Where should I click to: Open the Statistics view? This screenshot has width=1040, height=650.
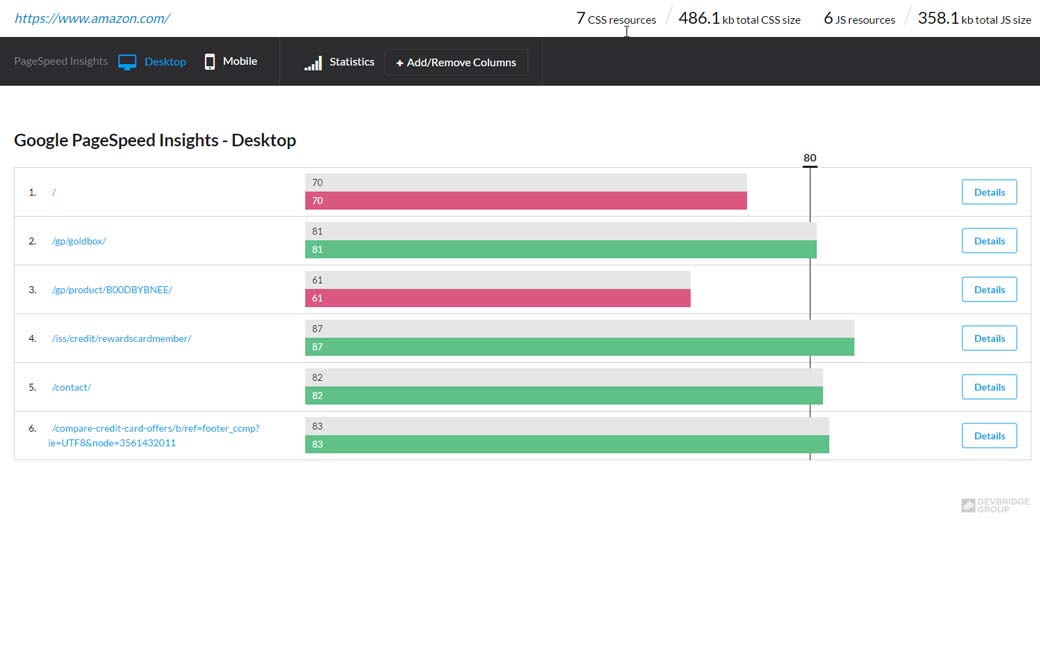351,62
